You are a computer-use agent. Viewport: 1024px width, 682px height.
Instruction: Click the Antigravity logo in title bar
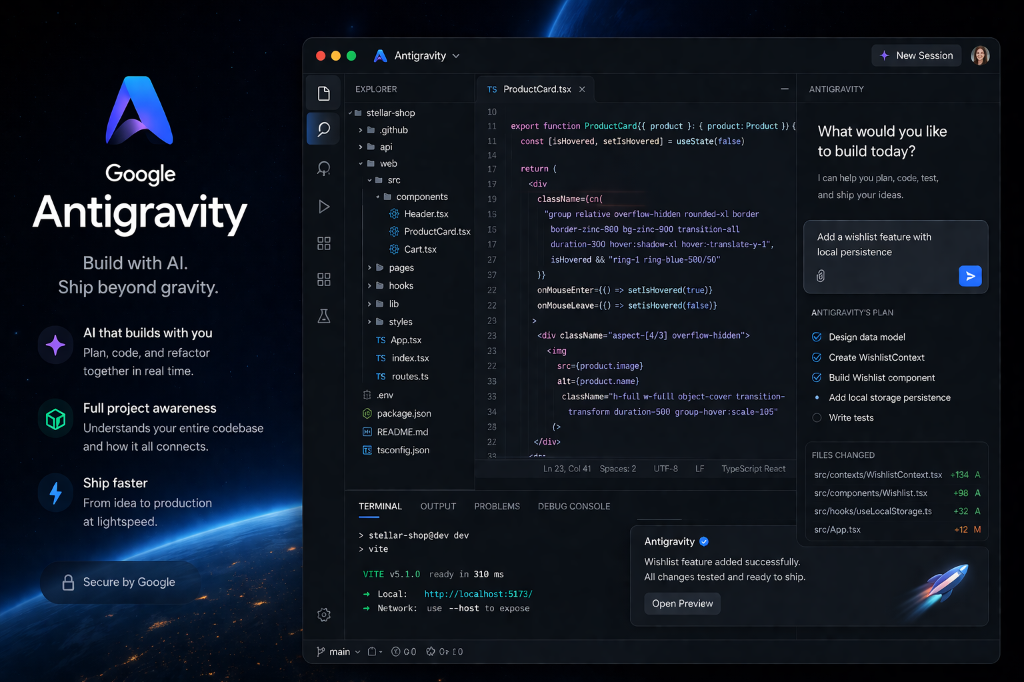pos(380,56)
